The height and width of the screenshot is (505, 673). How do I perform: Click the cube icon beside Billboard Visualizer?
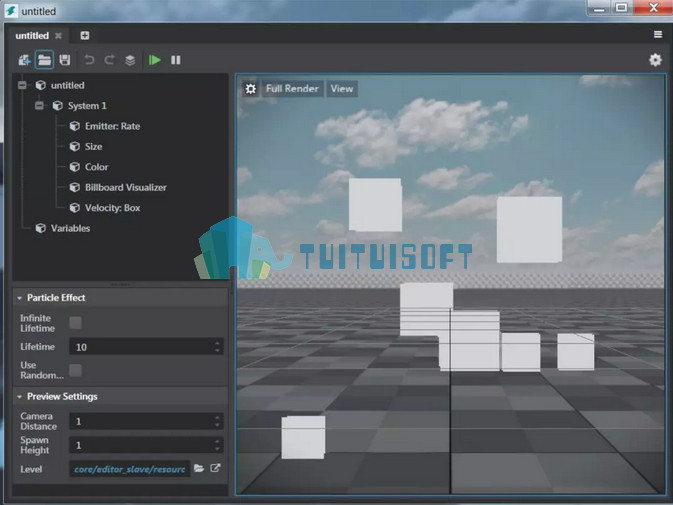point(75,187)
